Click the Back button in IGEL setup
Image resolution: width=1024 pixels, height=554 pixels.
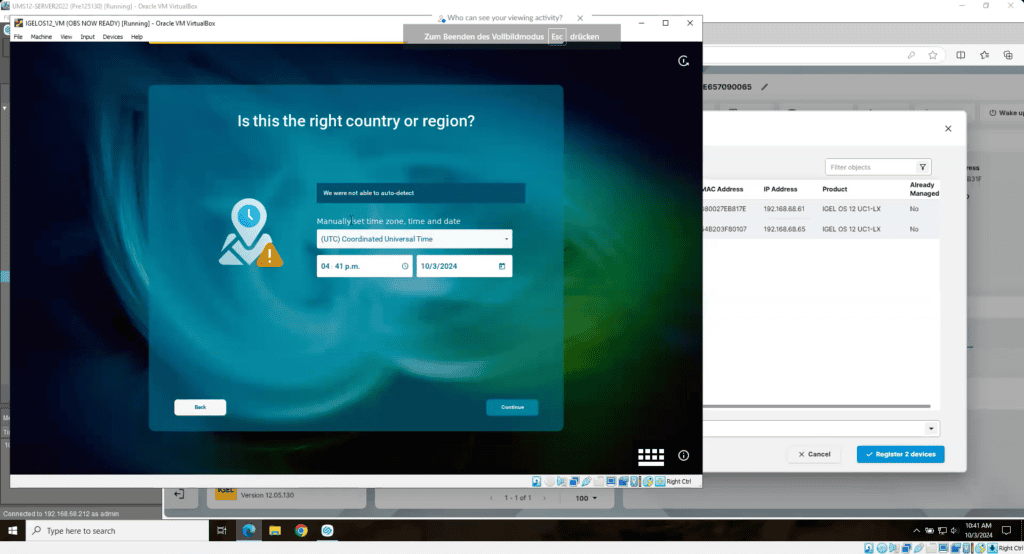tap(200, 407)
